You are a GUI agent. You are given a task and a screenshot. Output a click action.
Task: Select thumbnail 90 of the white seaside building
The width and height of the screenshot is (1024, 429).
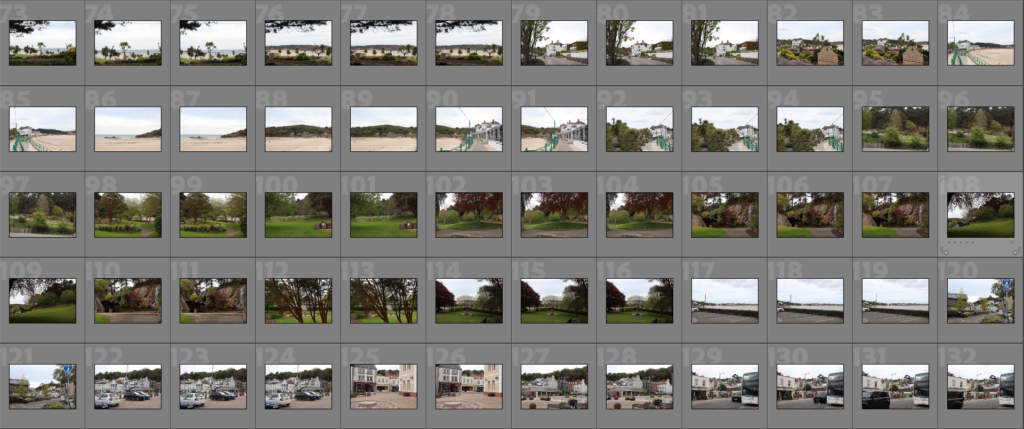[469, 129]
